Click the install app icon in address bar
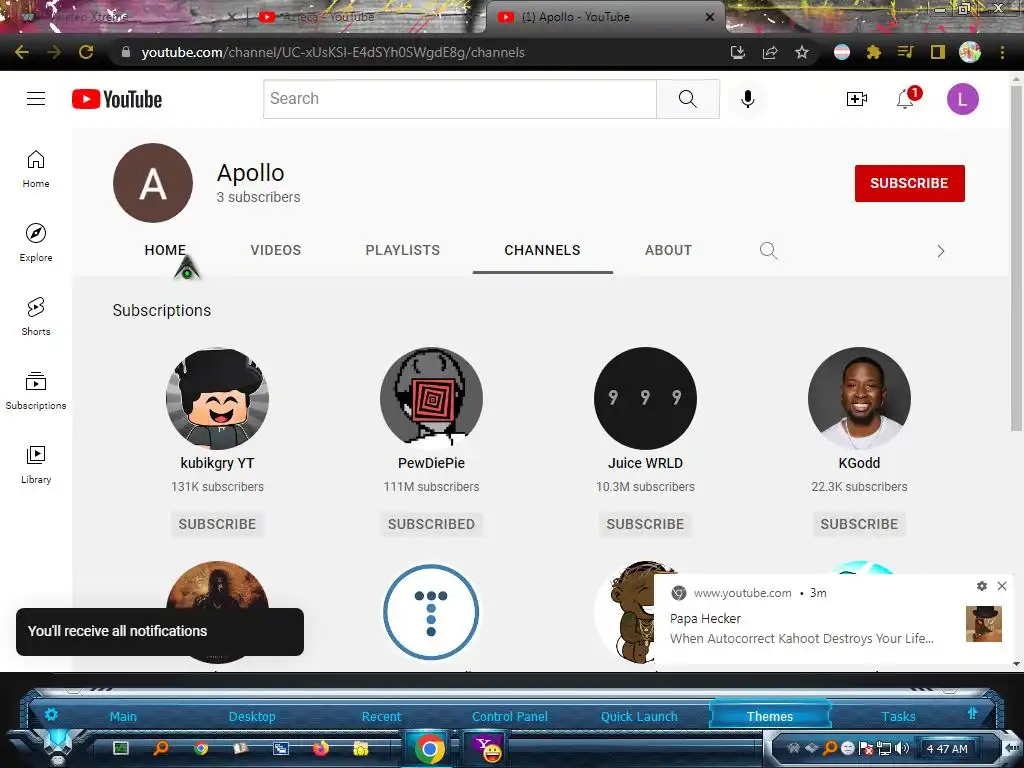The image size is (1024, 768). click(737, 52)
